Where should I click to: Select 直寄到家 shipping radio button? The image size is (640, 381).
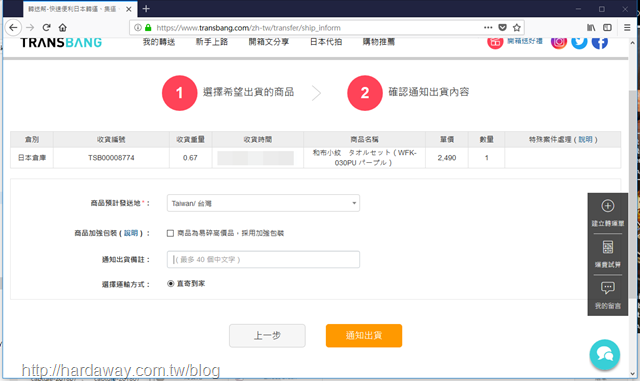click(171, 283)
